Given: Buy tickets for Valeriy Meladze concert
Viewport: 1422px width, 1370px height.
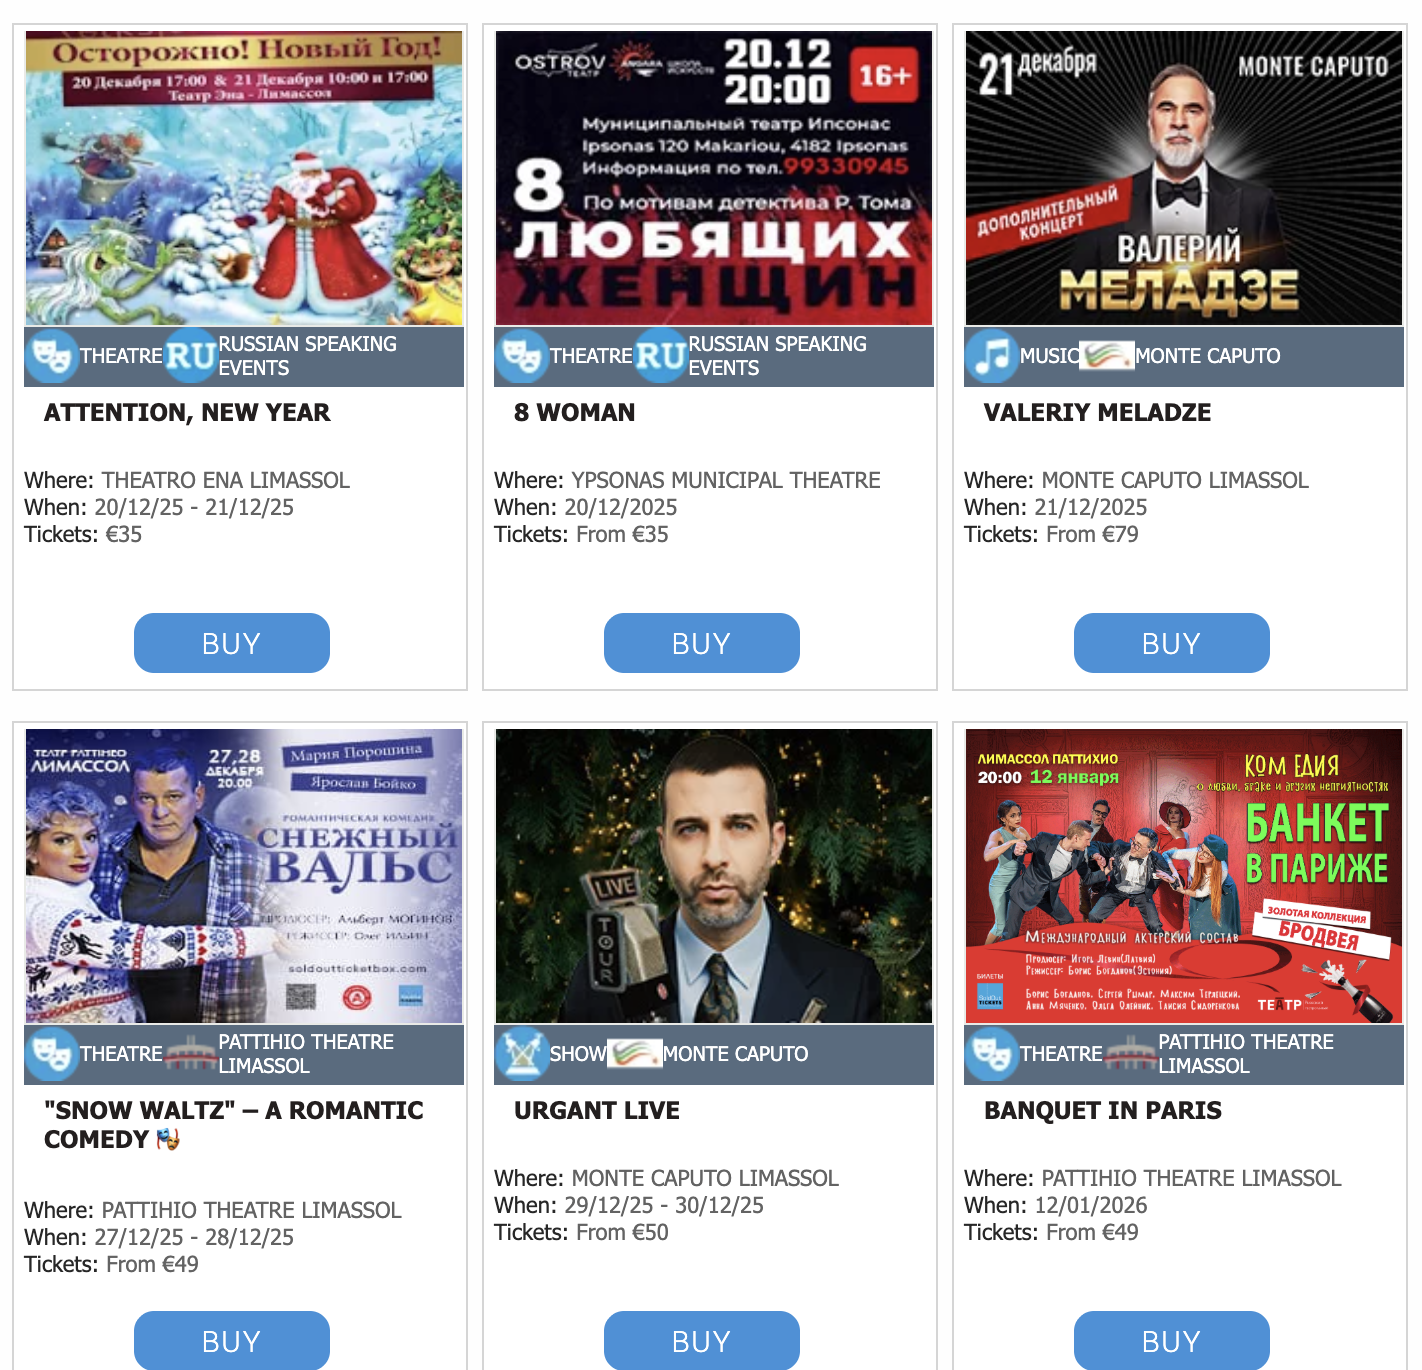Looking at the screenshot, I should (x=1172, y=643).
